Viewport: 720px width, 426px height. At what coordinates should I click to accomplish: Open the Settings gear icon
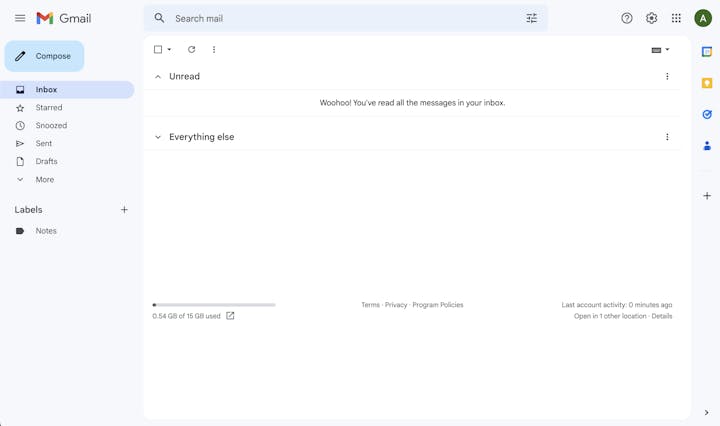tap(651, 18)
